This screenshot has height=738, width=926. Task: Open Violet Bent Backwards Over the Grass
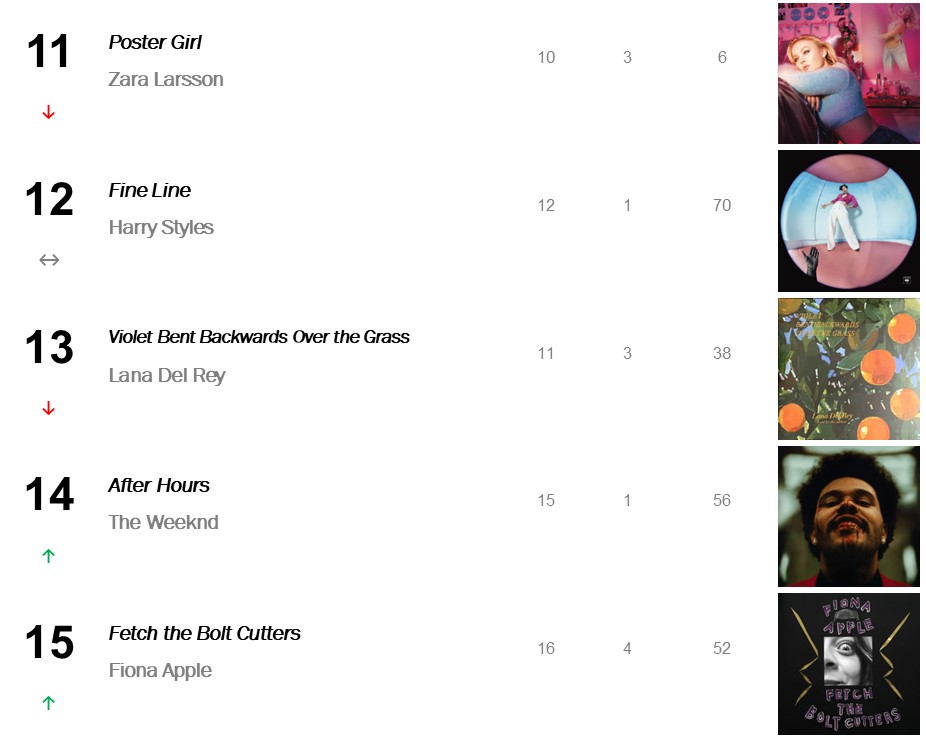[x=259, y=337]
